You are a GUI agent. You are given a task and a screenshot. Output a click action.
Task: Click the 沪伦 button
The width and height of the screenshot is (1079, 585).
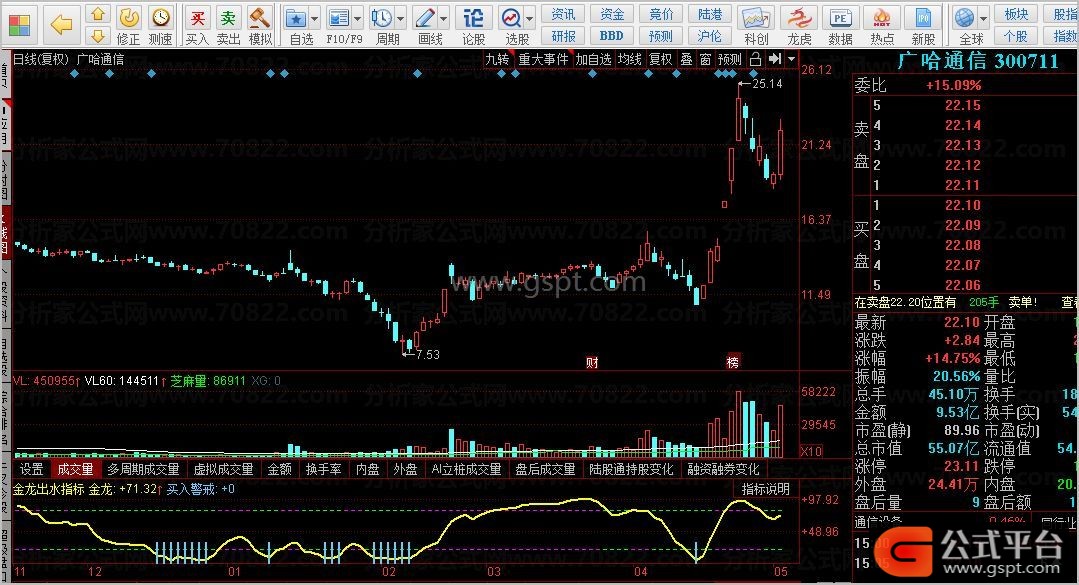tap(710, 36)
